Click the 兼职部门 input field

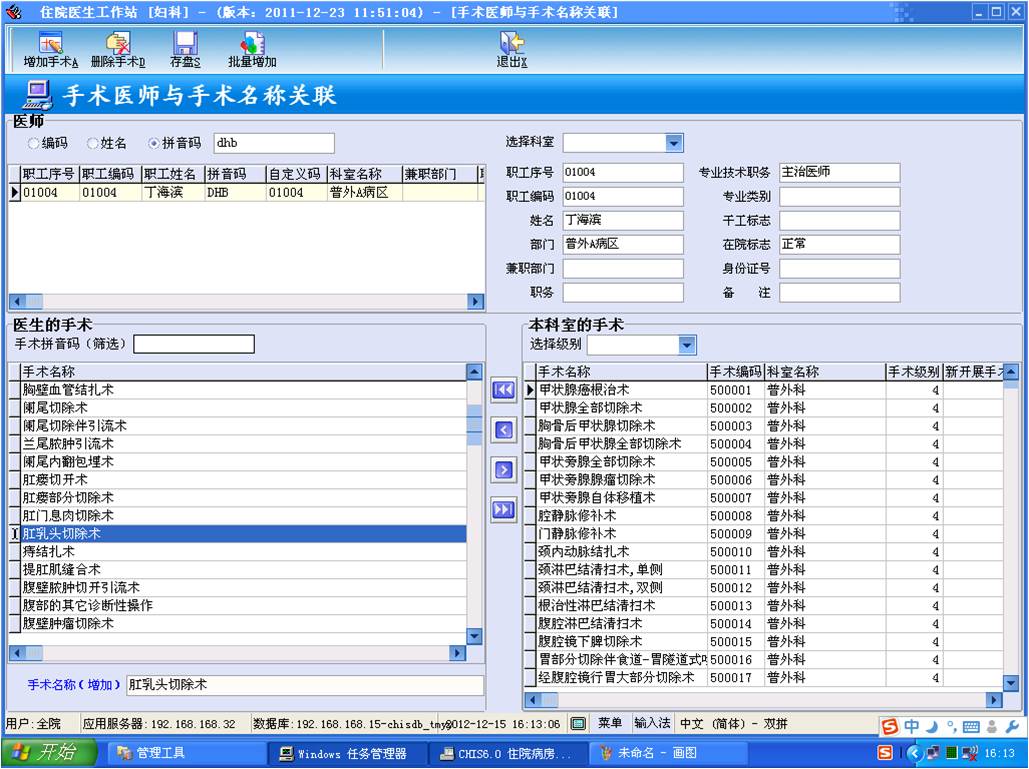[x=623, y=268]
